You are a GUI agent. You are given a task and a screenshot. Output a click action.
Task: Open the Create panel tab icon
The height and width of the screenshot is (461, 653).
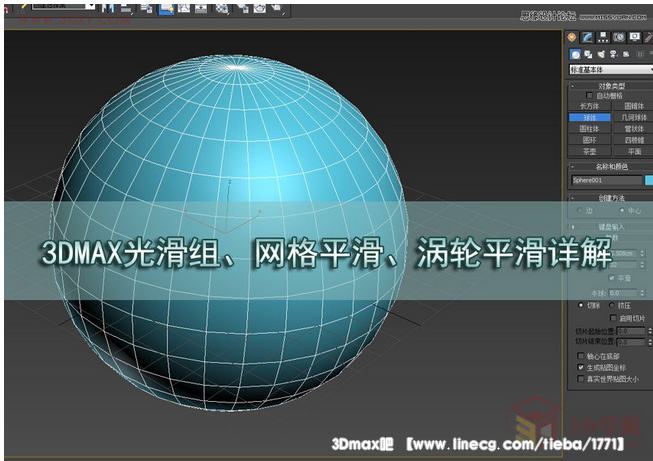coord(572,37)
